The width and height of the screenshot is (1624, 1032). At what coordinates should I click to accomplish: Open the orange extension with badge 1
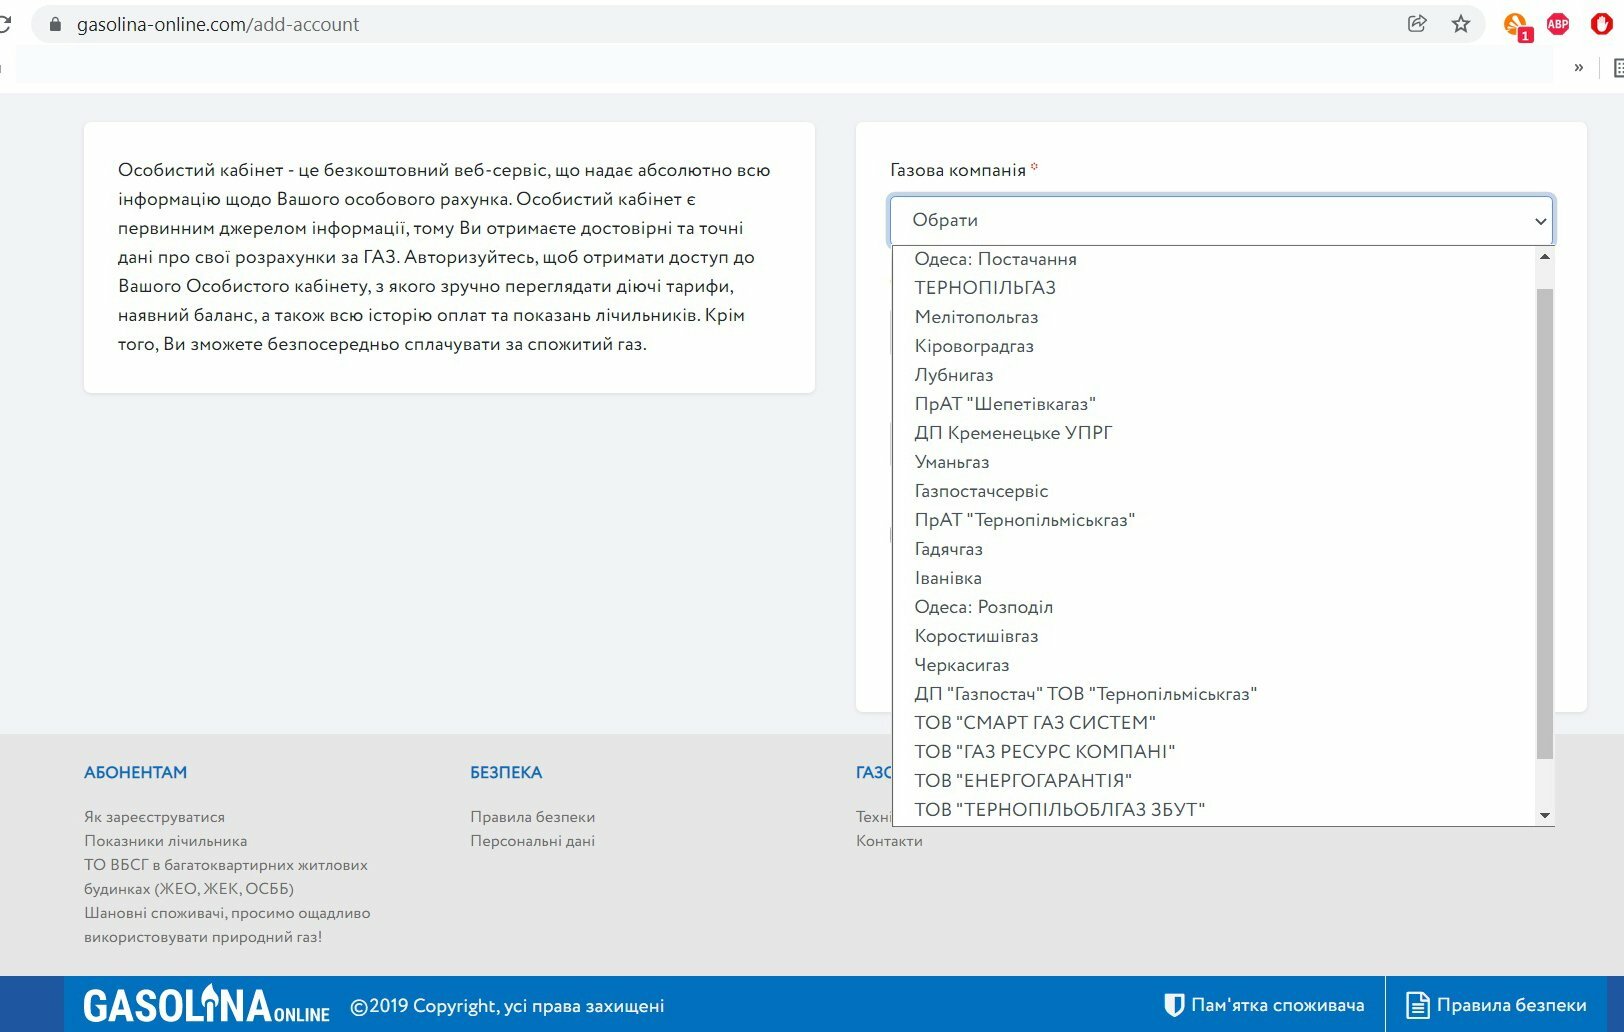(x=1516, y=25)
